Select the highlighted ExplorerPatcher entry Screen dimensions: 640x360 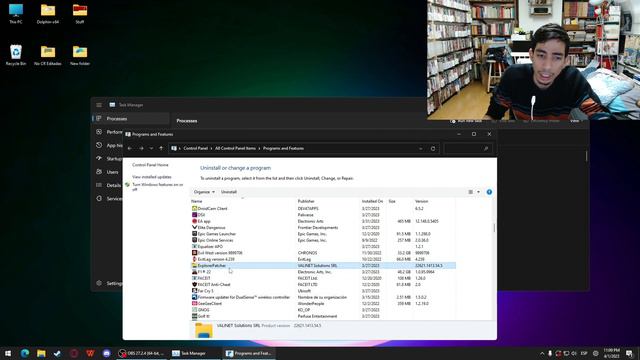[323, 266]
